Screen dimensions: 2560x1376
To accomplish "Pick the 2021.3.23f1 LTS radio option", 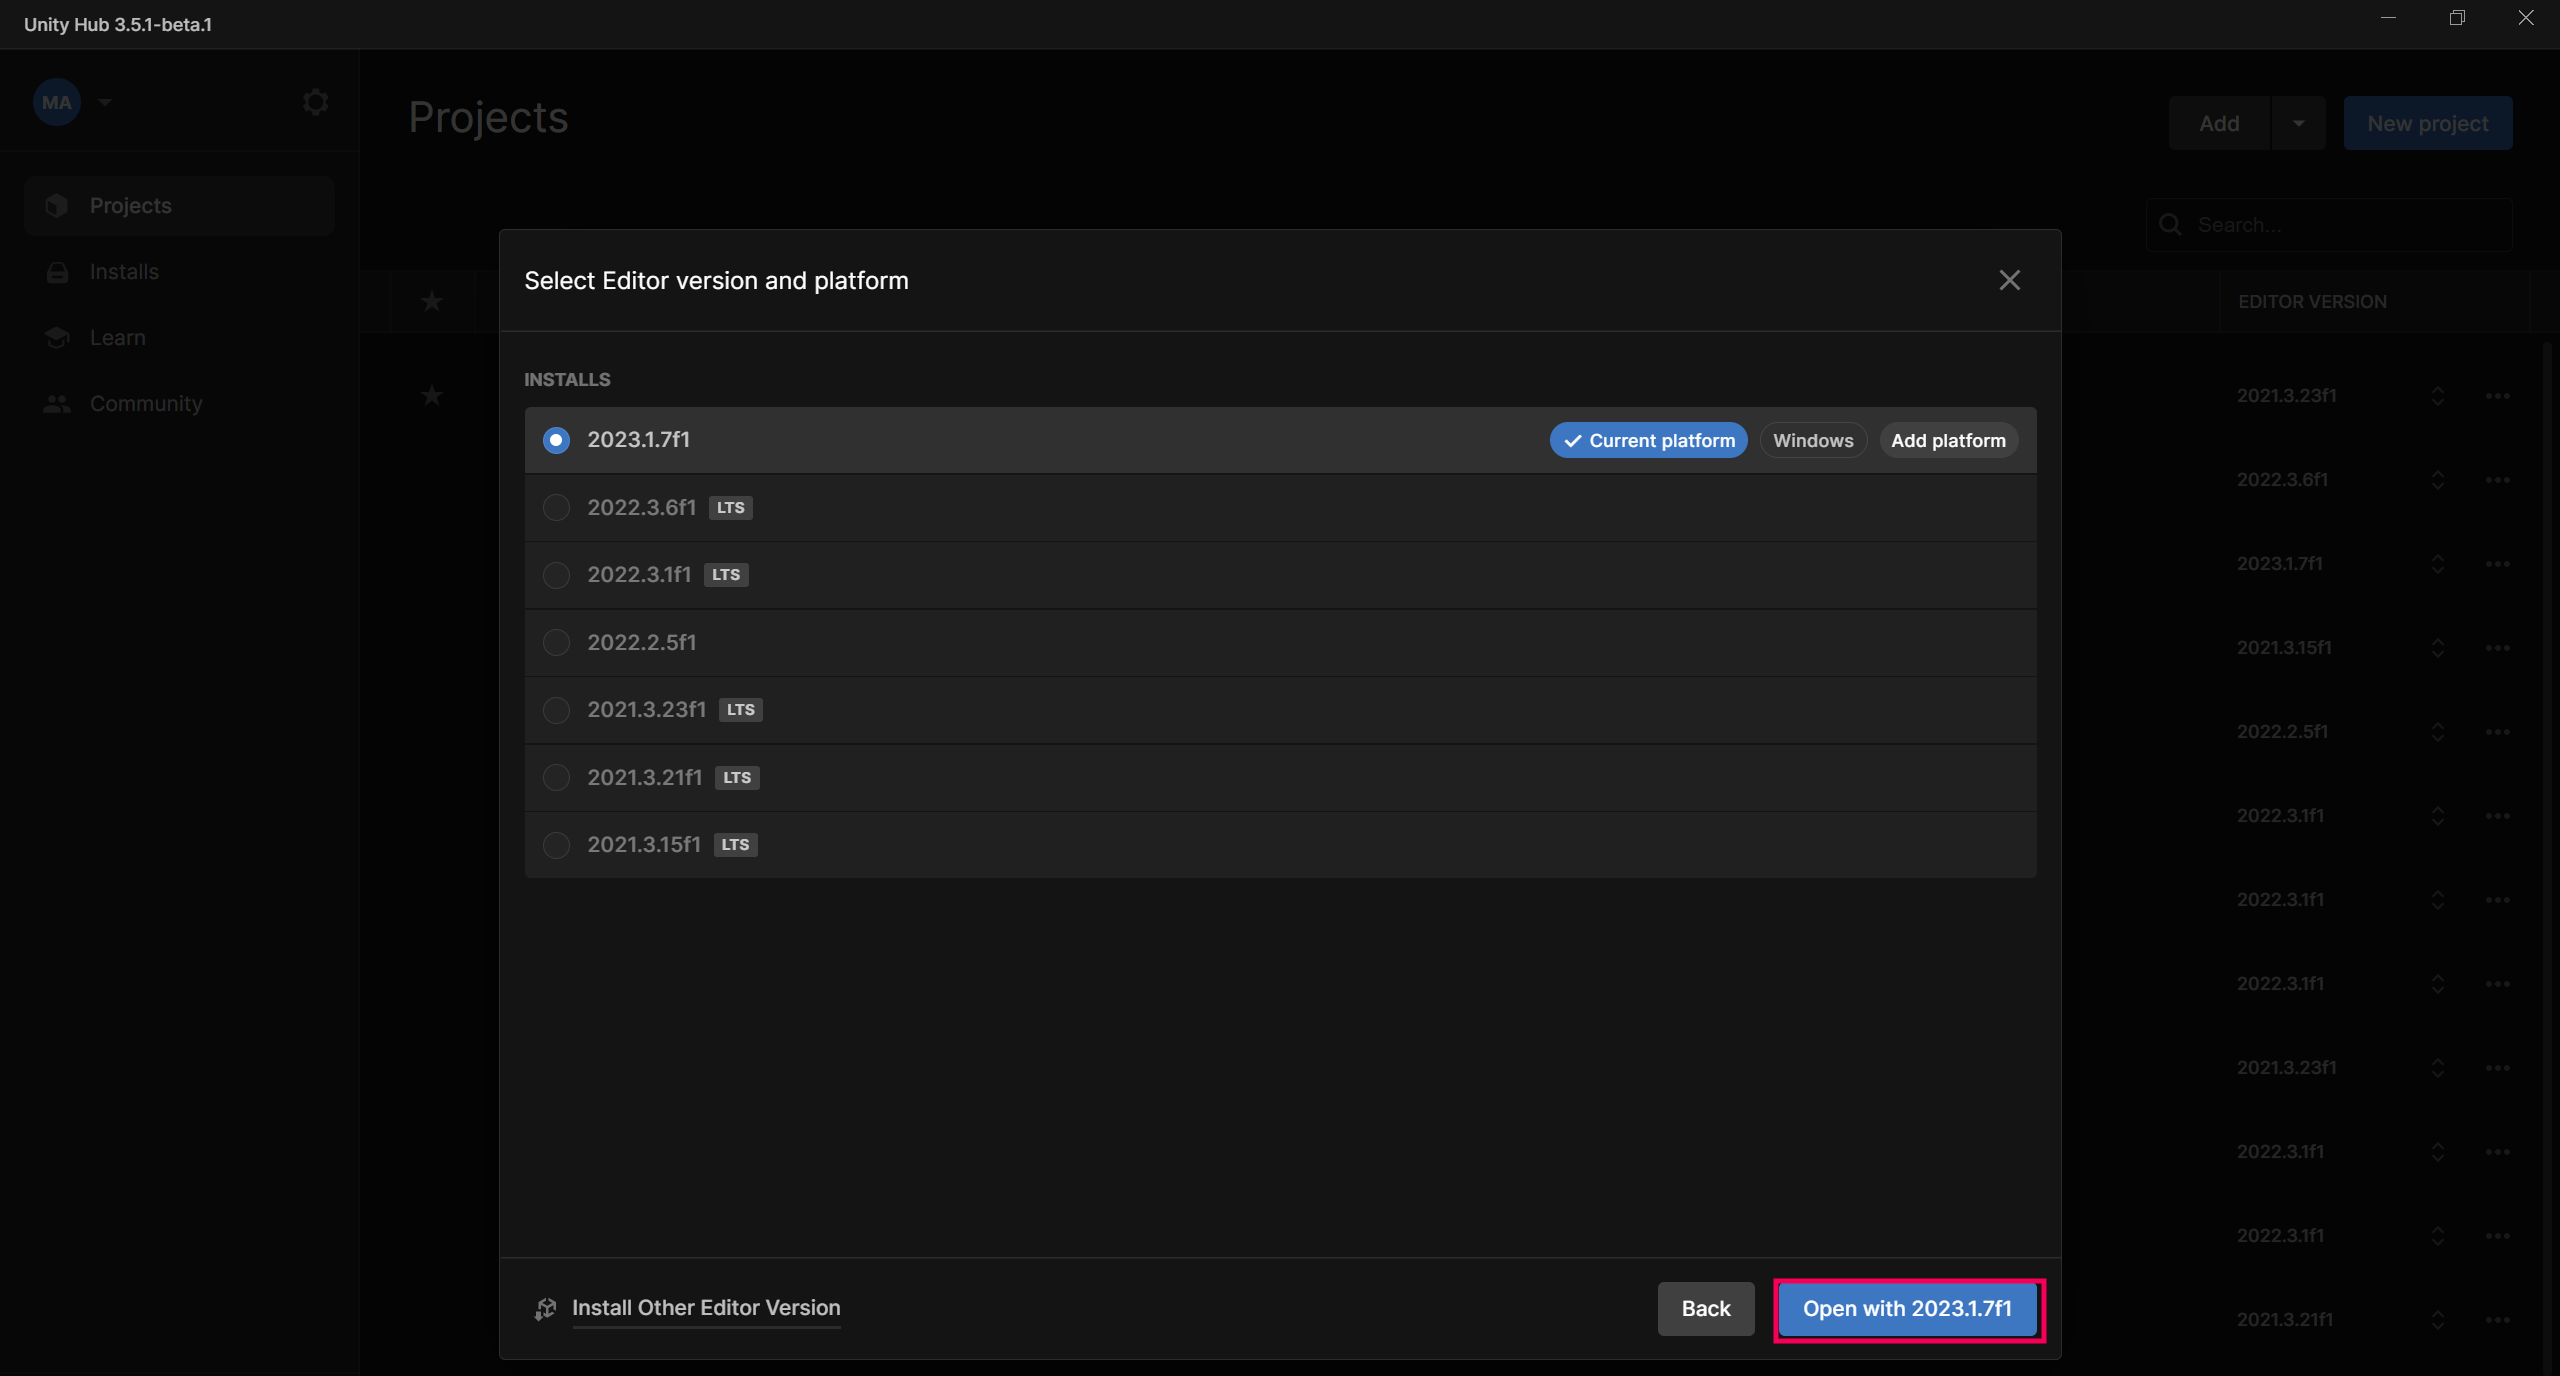I will click(x=556, y=710).
